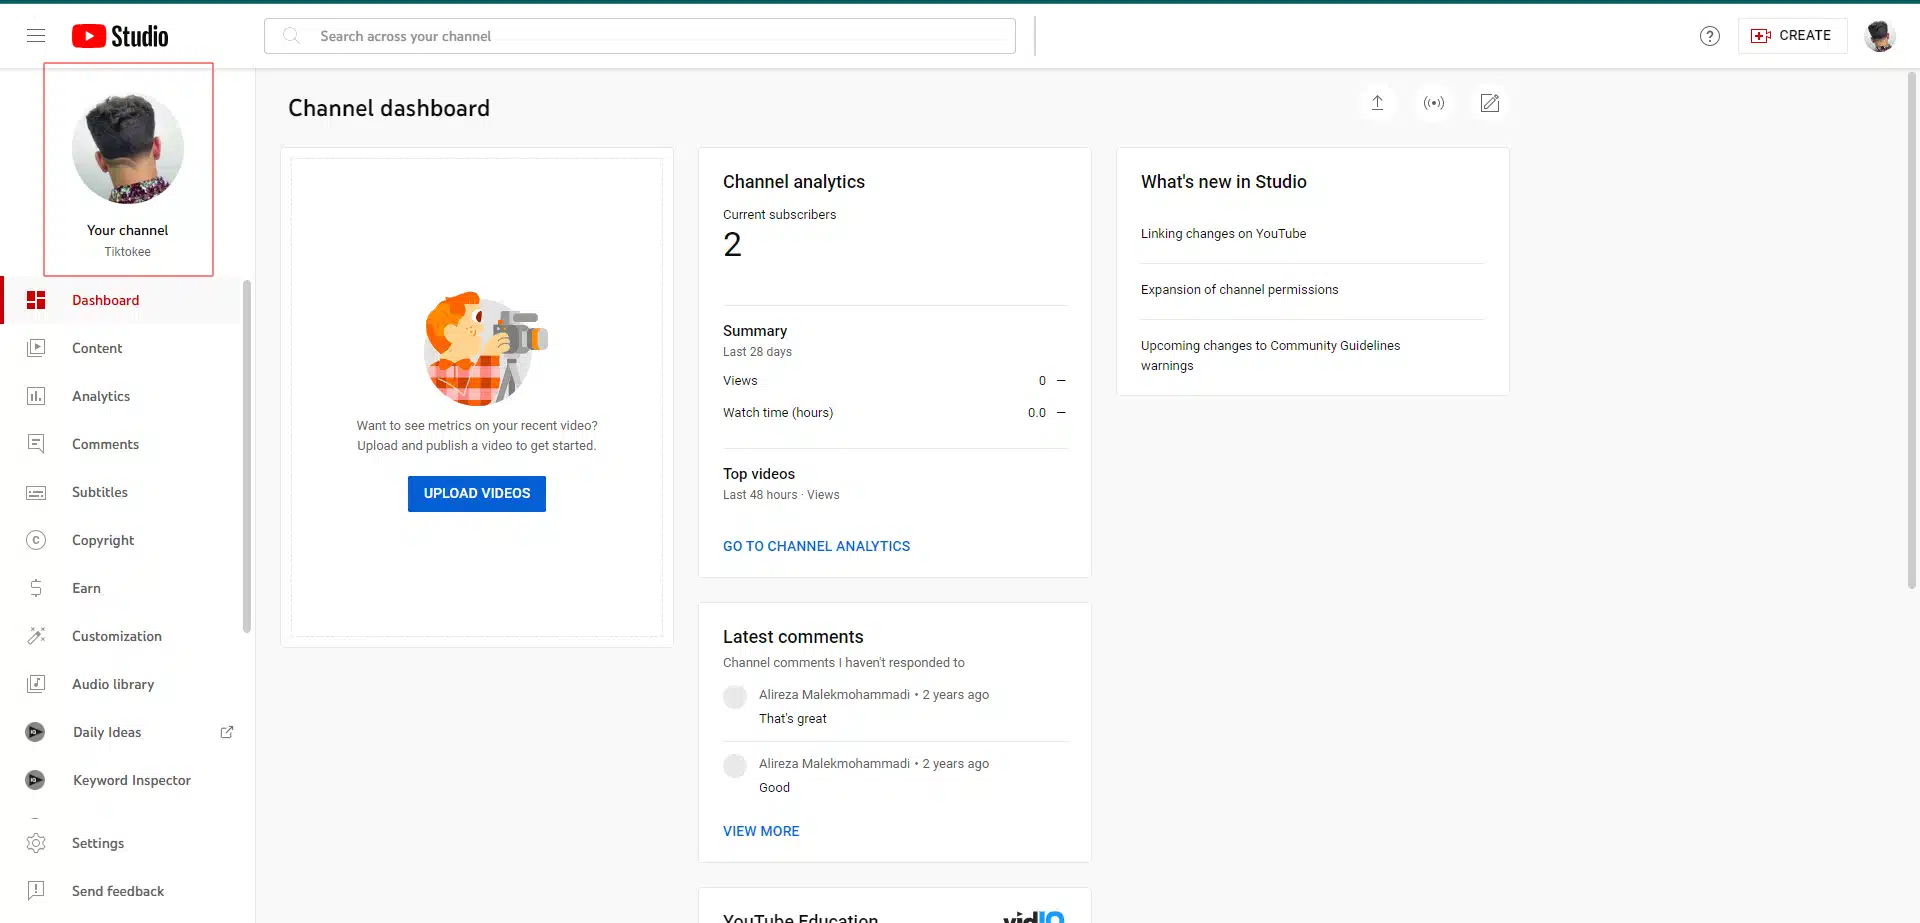Open the account avatar in top bar

(x=1879, y=36)
